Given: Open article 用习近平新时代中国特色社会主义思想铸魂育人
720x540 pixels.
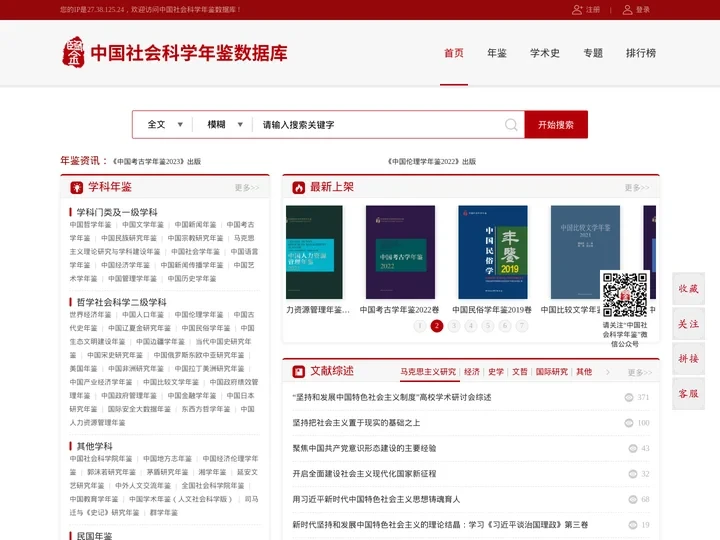Looking at the screenshot, I should tap(376, 499).
